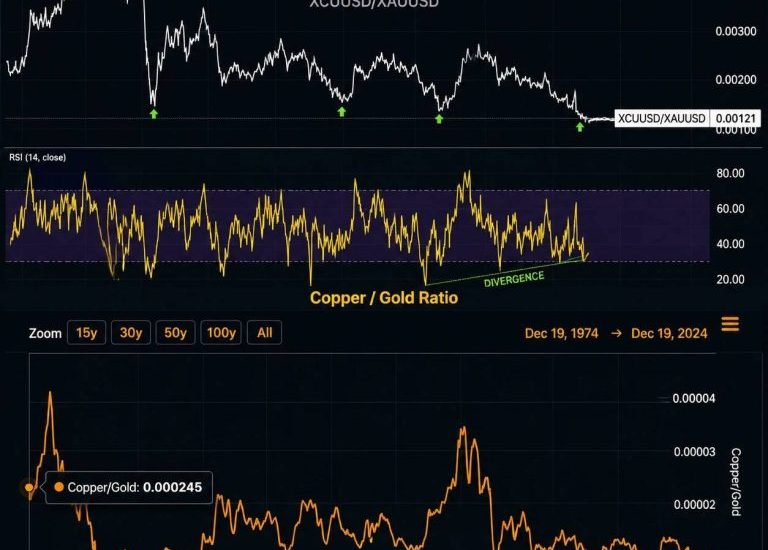768x550 pixels.
Task: Click the DIVERGENCE annotation label
Action: click(514, 279)
